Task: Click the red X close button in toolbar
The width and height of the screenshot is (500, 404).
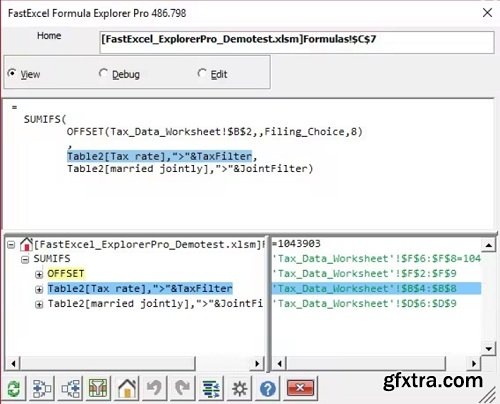Action: (300, 388)
